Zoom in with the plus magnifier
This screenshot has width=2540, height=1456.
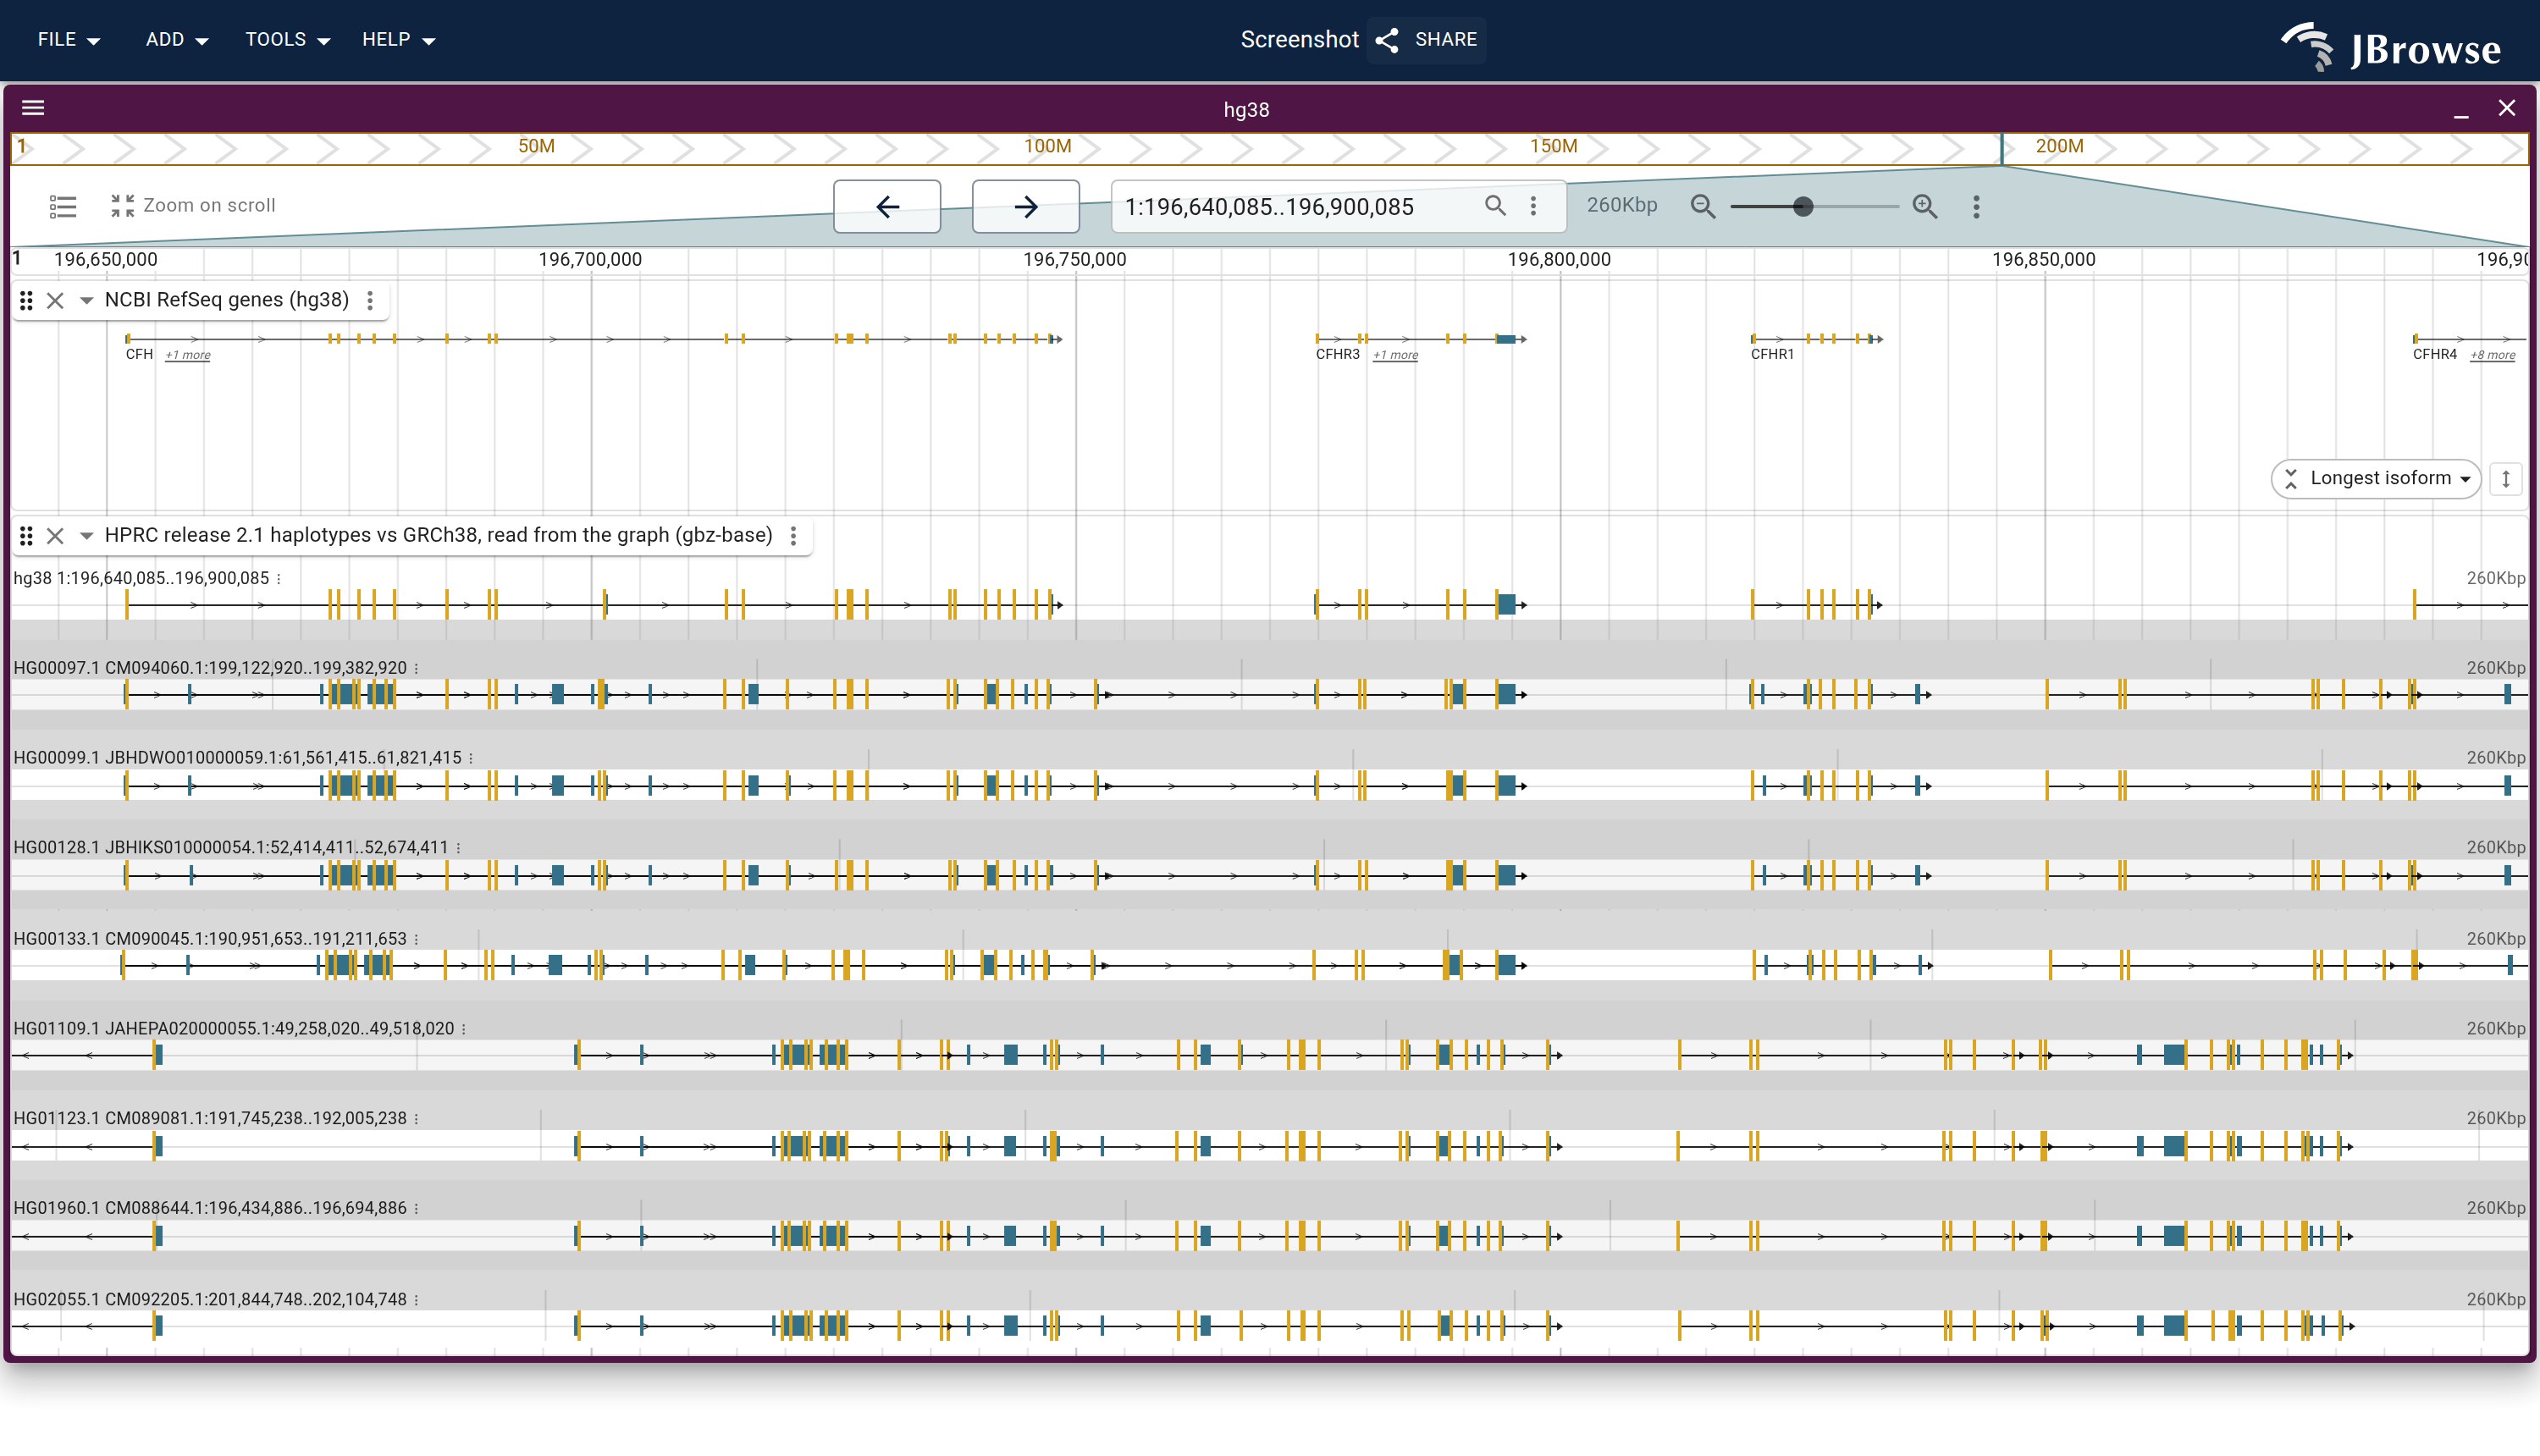1925,206
